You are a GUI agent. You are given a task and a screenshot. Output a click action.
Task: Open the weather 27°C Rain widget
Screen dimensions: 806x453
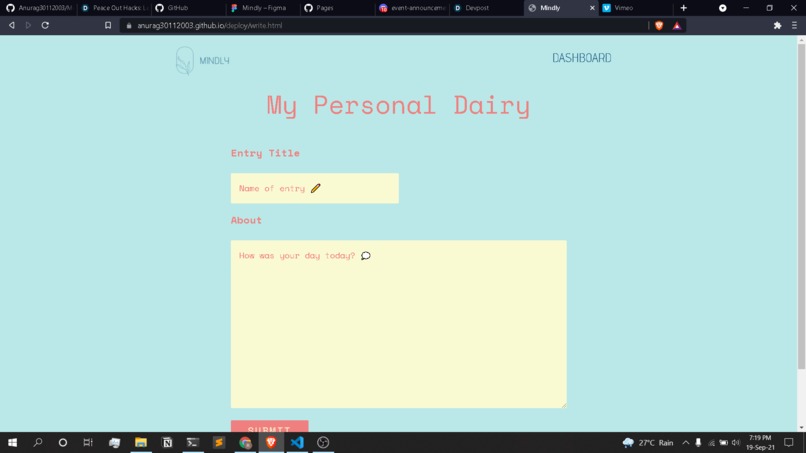(x=648, y=443)
